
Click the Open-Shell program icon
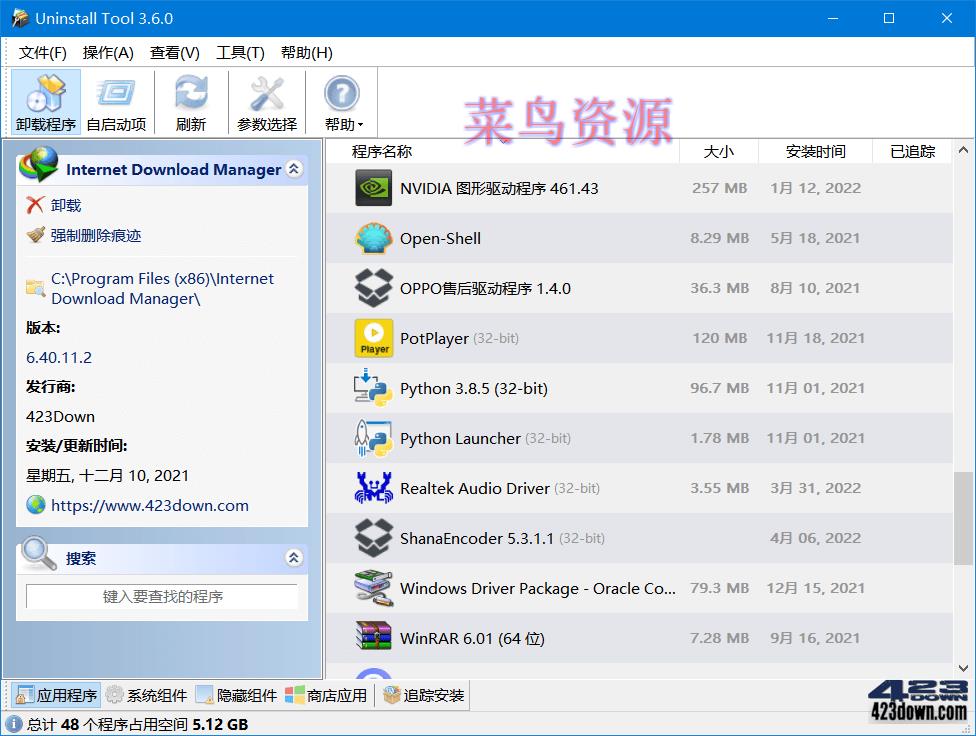pyautogui.click(x=372, y=238)
